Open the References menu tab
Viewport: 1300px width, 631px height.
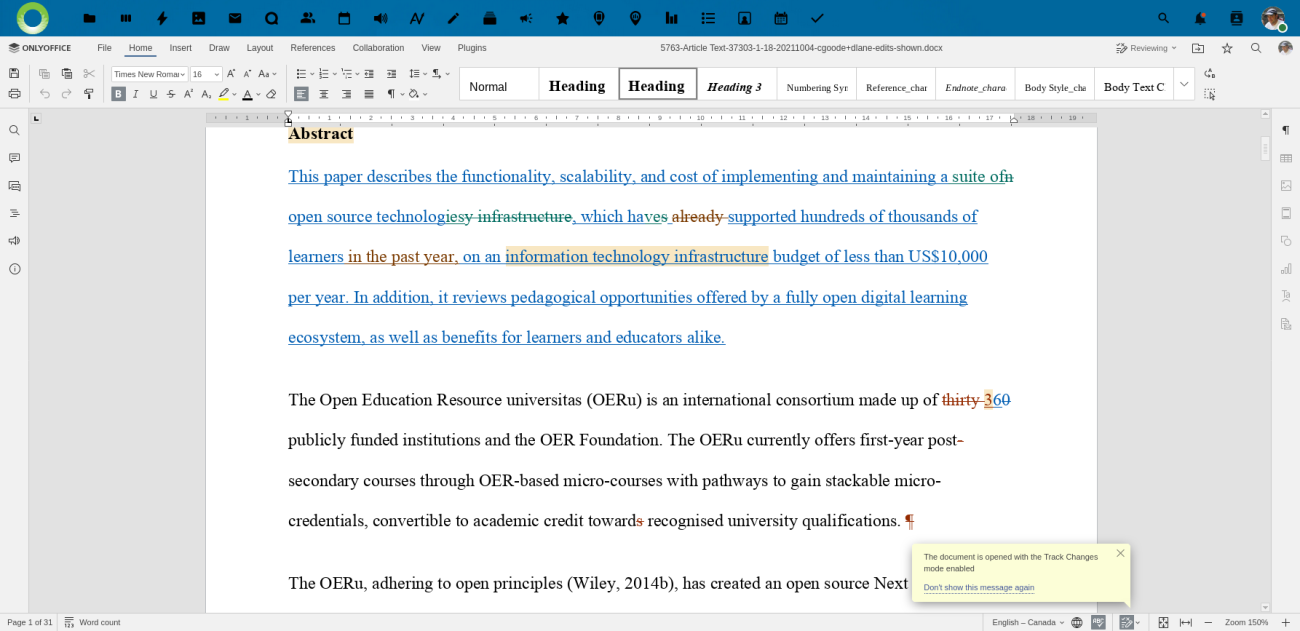point(313,48)
